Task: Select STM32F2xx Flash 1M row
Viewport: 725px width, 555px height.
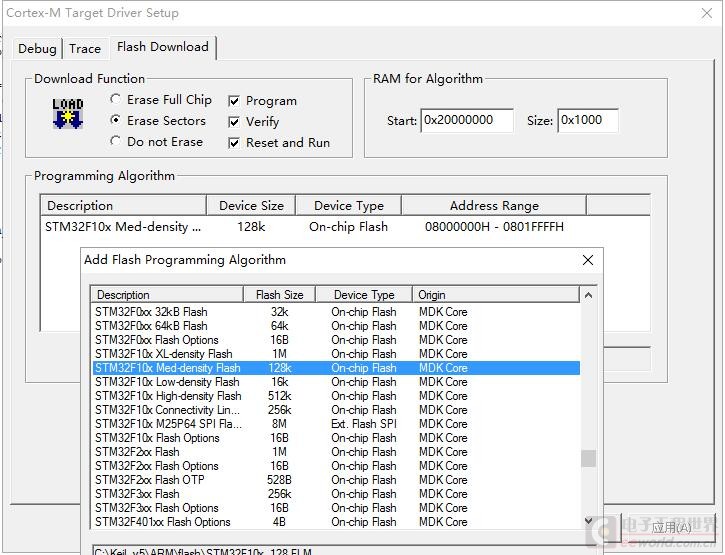Action: [x=336, y=452]
